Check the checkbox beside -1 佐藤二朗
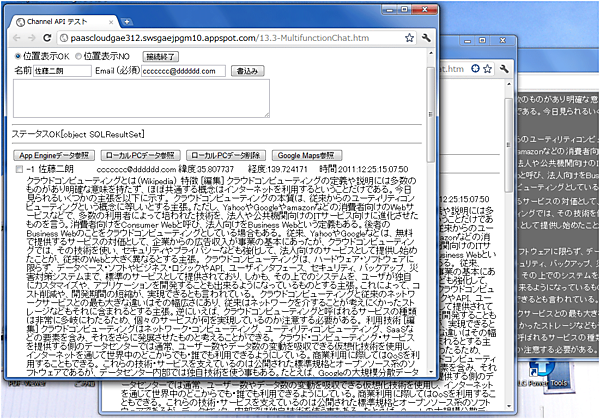 pyautogui.click(x=19, y=169)
